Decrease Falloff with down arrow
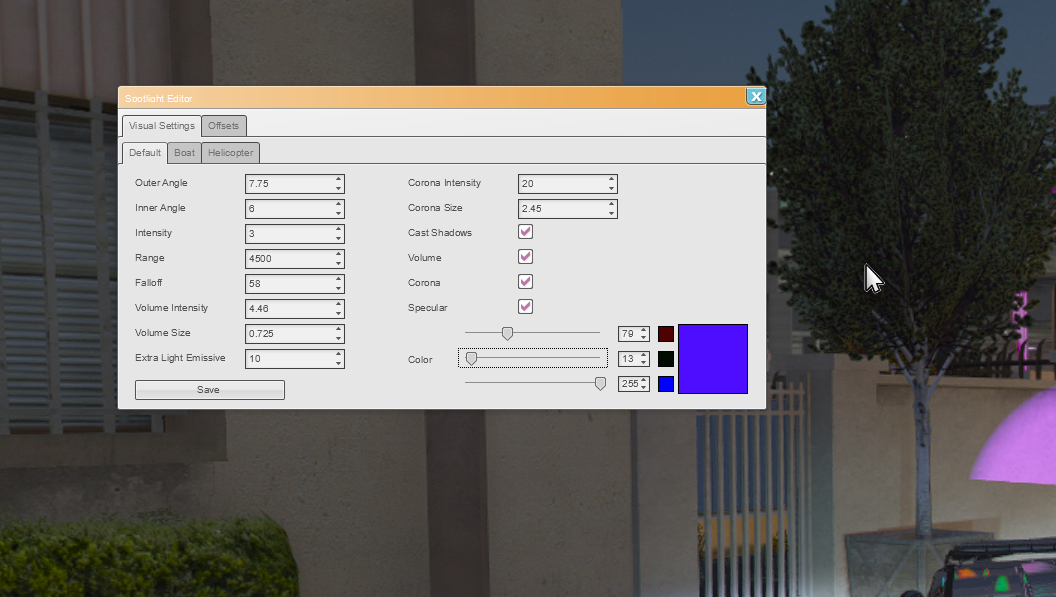Image resolution: width=1056 pixels, height=597 pixels. pyautogui.click(x=339, y=288)
